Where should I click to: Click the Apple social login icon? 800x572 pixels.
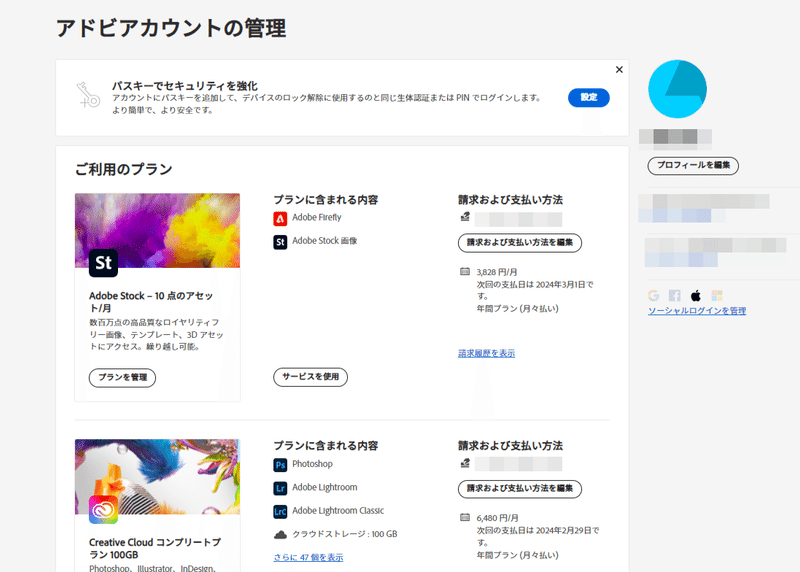point(695,295)
